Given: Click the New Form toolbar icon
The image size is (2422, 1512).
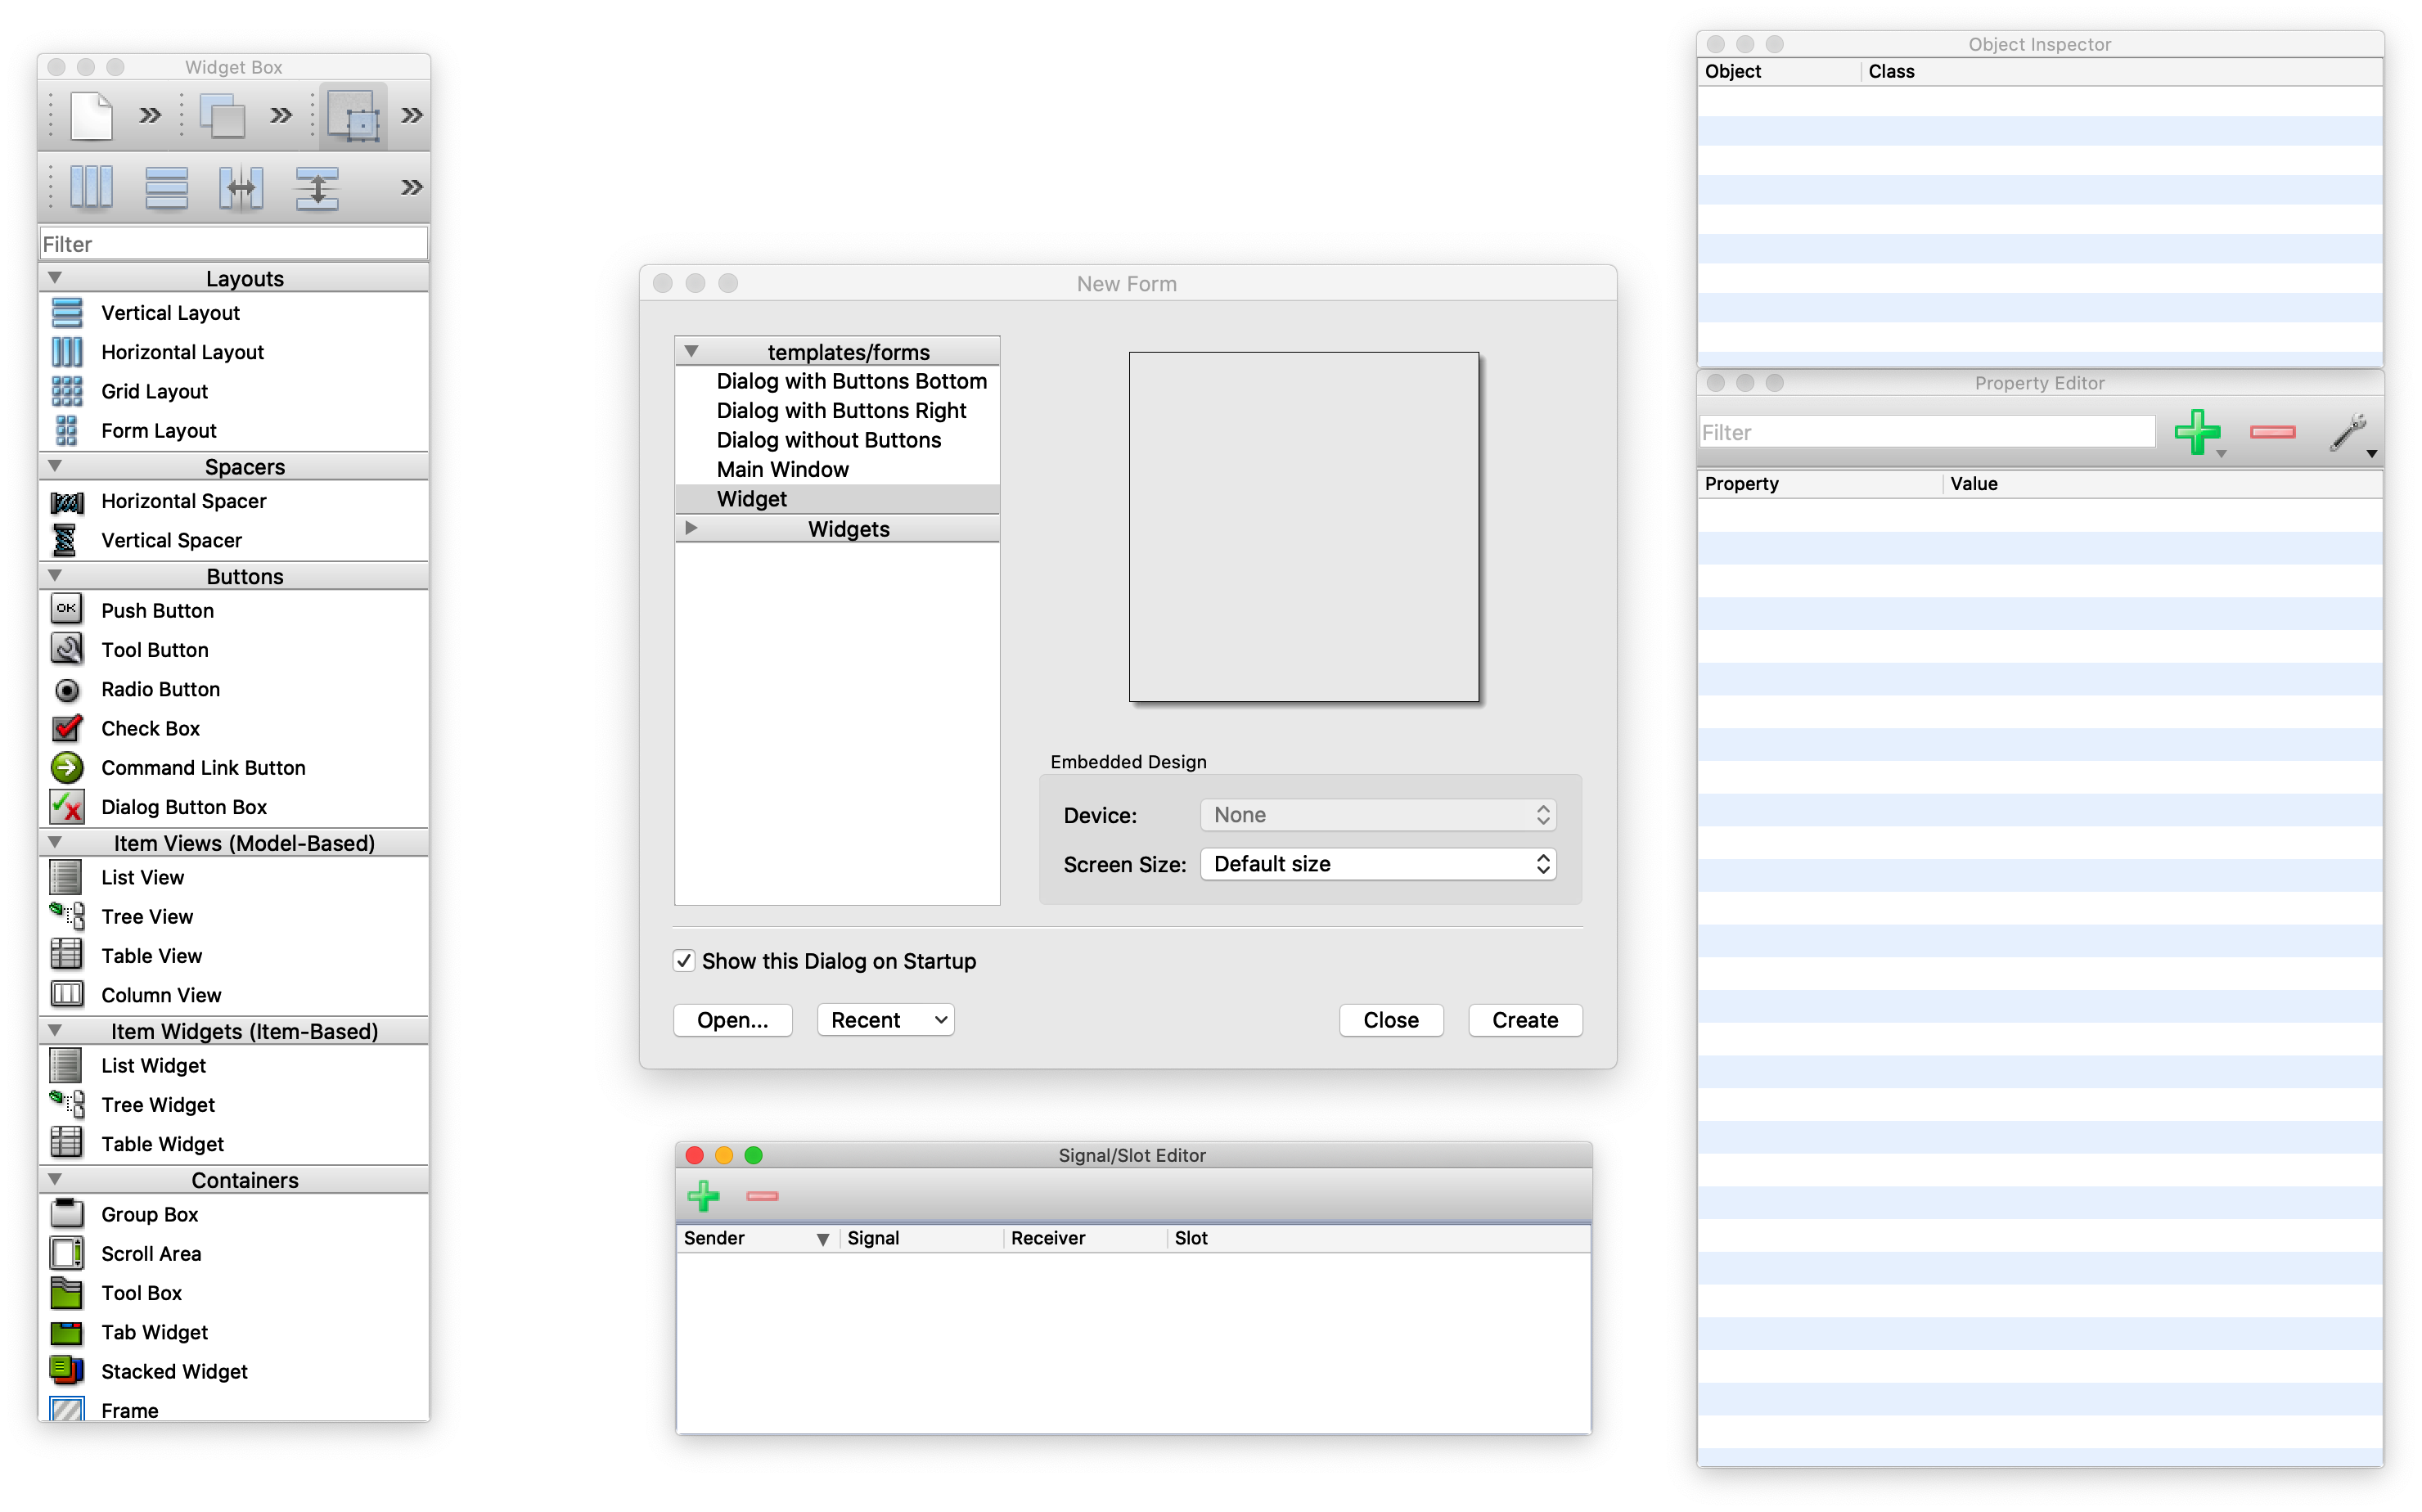Looking at the screenshot, I should 91,116.
